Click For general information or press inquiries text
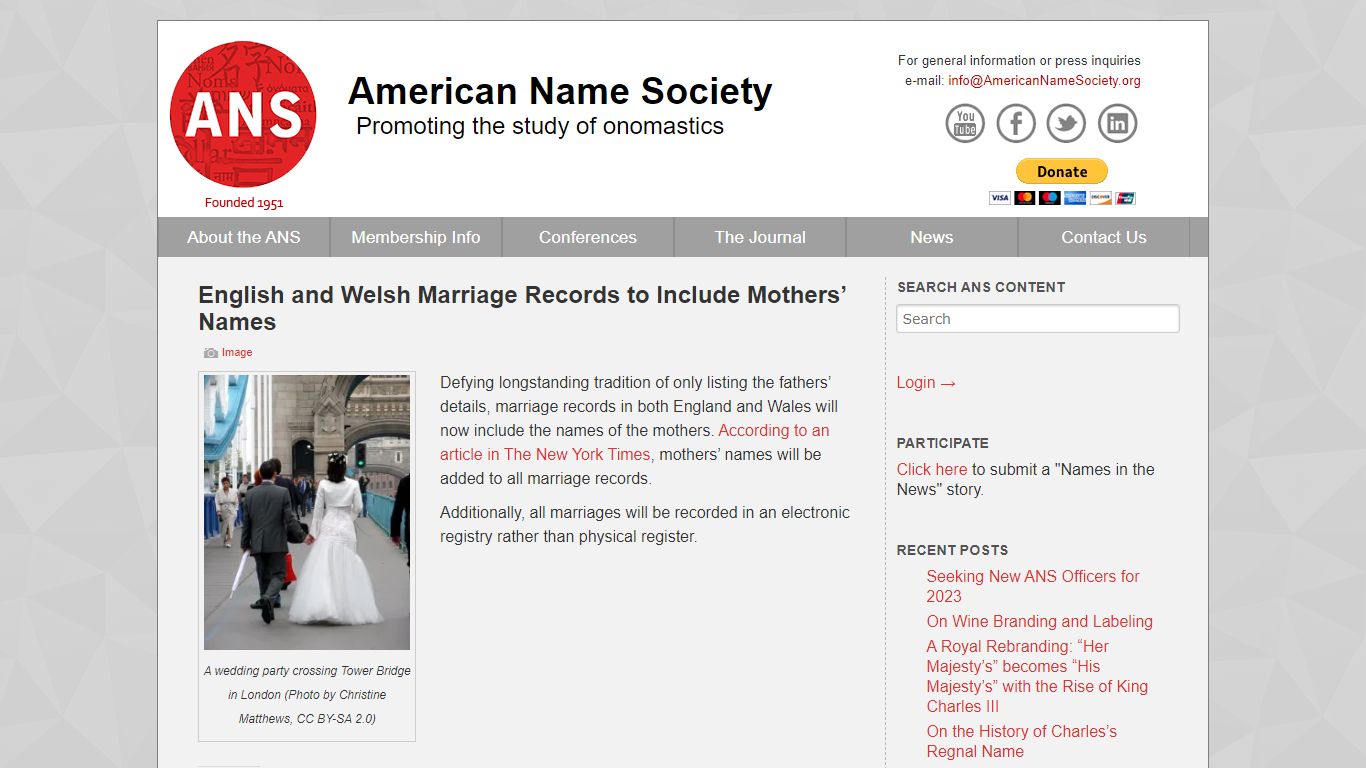This screenshot has height=768, width=1366. tap(1019, 61)
